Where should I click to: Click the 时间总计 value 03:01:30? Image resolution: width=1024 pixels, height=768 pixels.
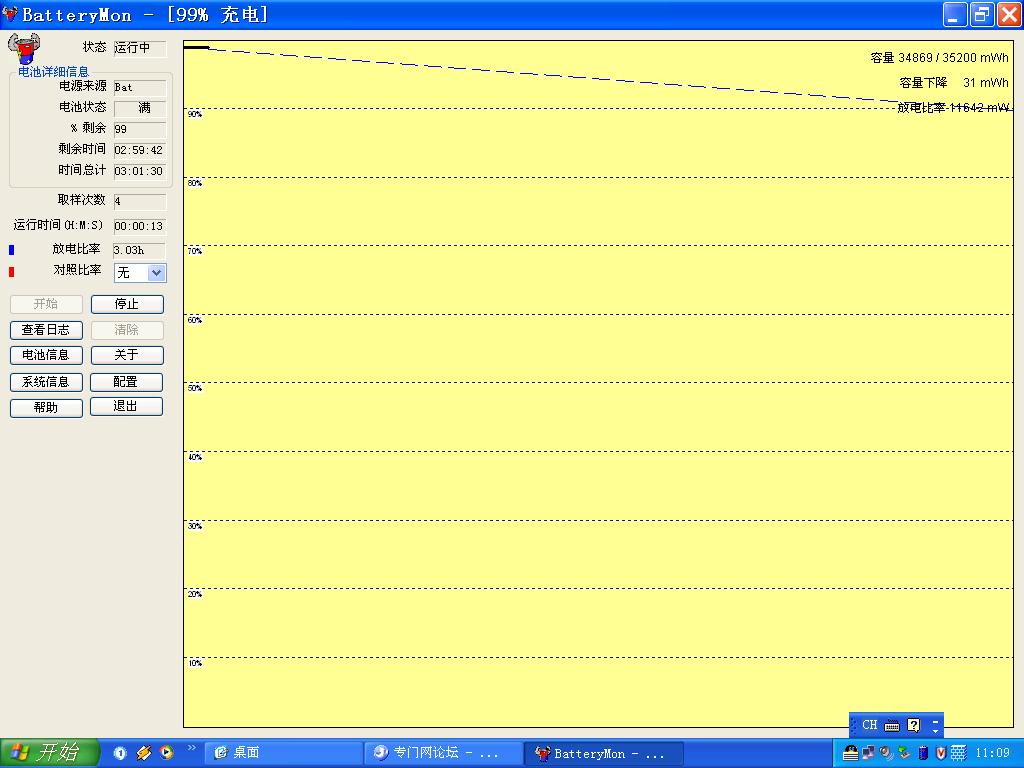[x=140, y=171]
